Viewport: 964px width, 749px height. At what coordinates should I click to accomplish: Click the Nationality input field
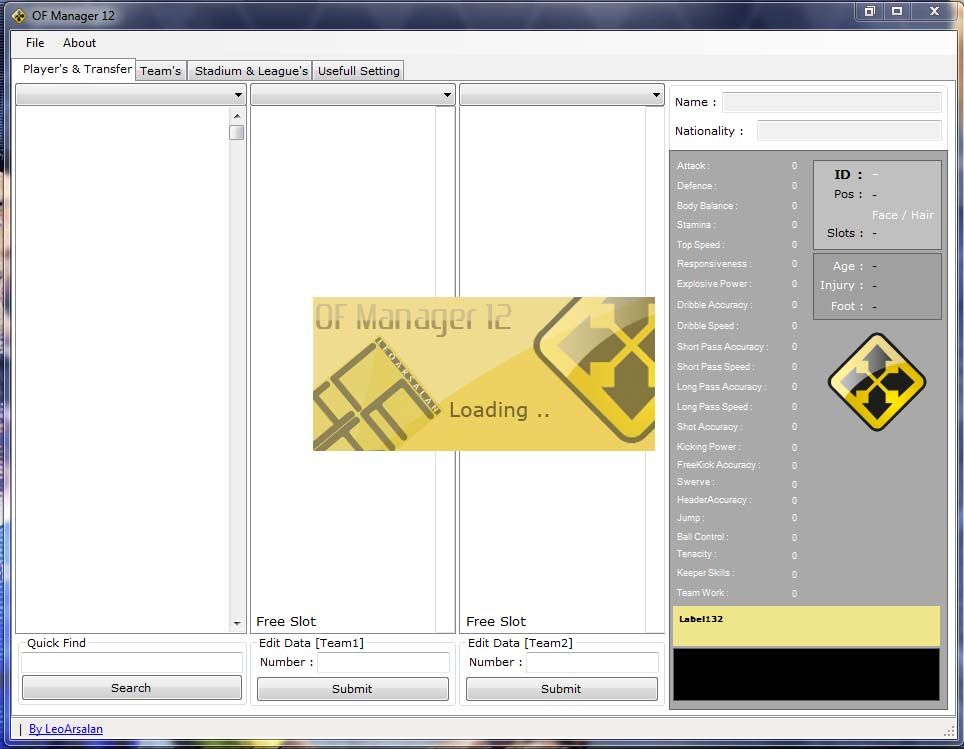(x=848, y=131)
